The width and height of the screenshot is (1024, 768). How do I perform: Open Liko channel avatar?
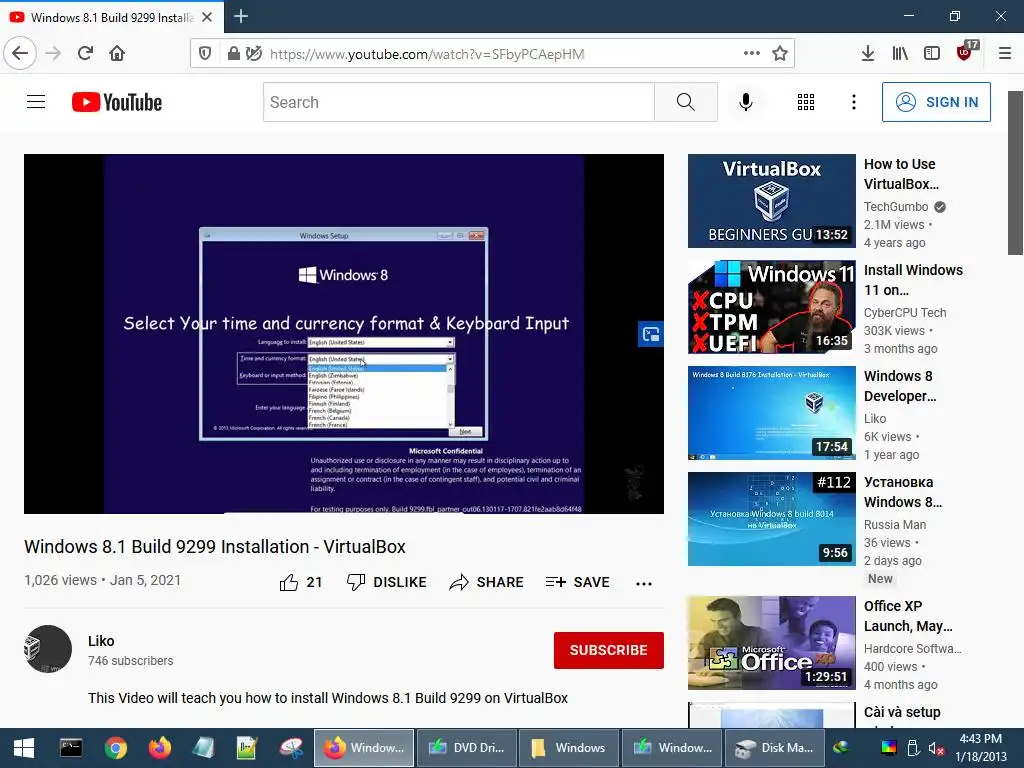click(48, 649)
